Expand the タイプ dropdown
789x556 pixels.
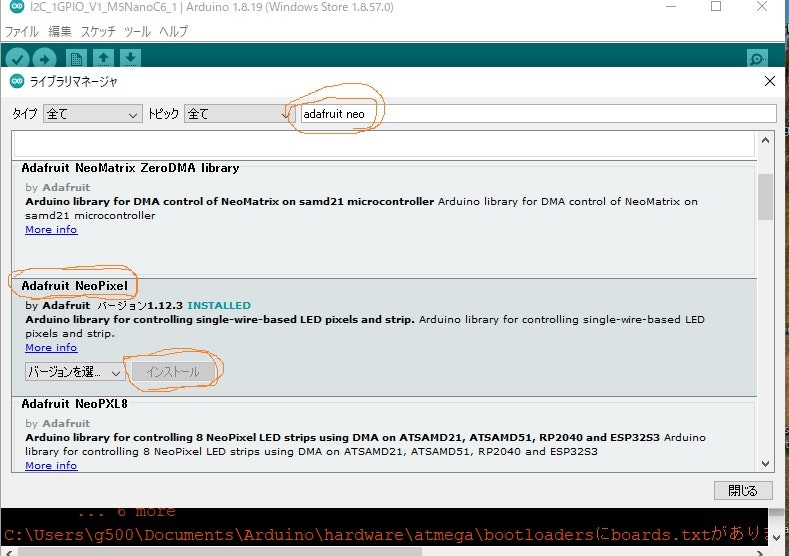pyautogui.click(x=92, y=114)
